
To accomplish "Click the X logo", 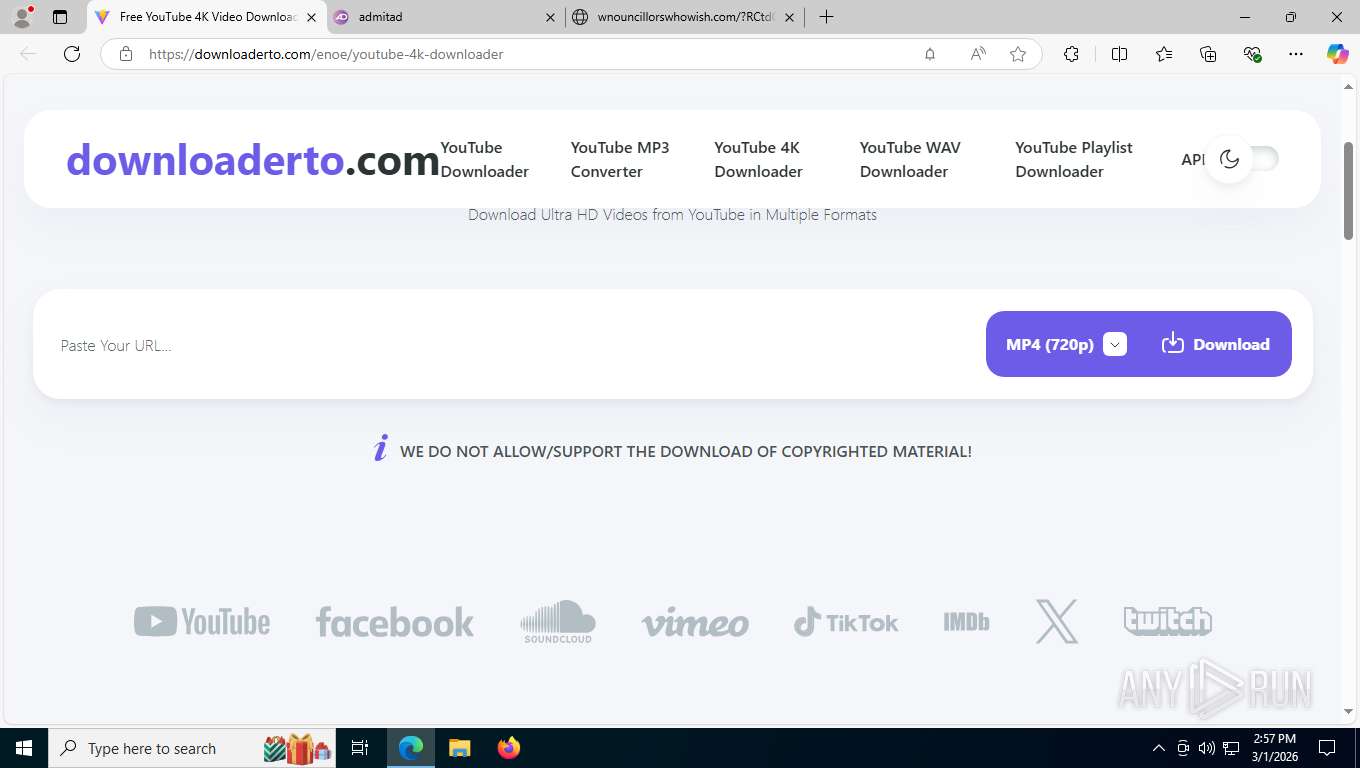I will pos(1057,621).
